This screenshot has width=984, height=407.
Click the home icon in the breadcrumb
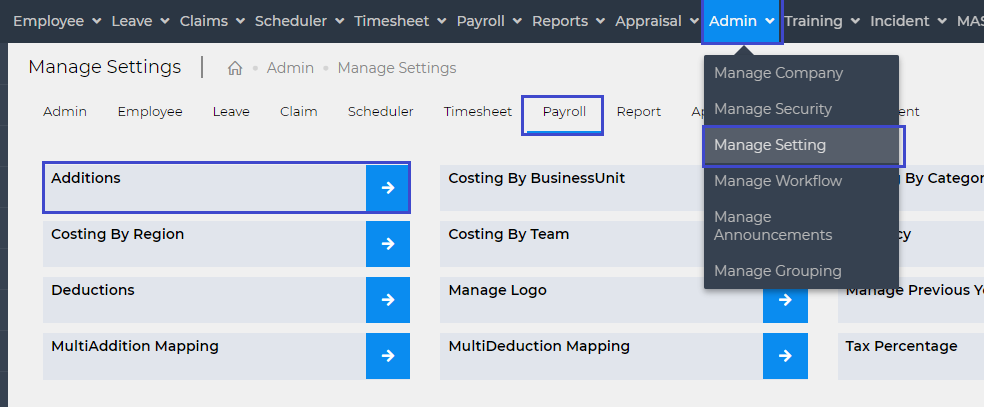coord(235,68)
